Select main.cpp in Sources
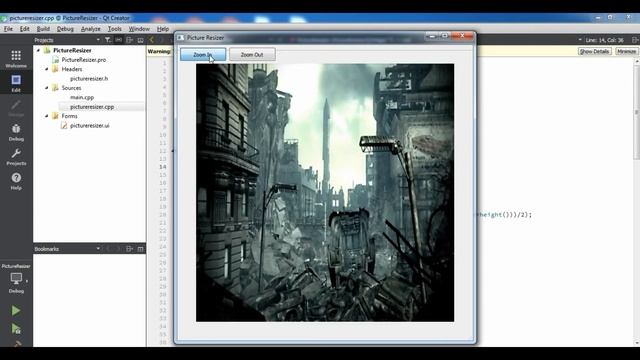This screenshot has height=360, width=640. point(82,97)
